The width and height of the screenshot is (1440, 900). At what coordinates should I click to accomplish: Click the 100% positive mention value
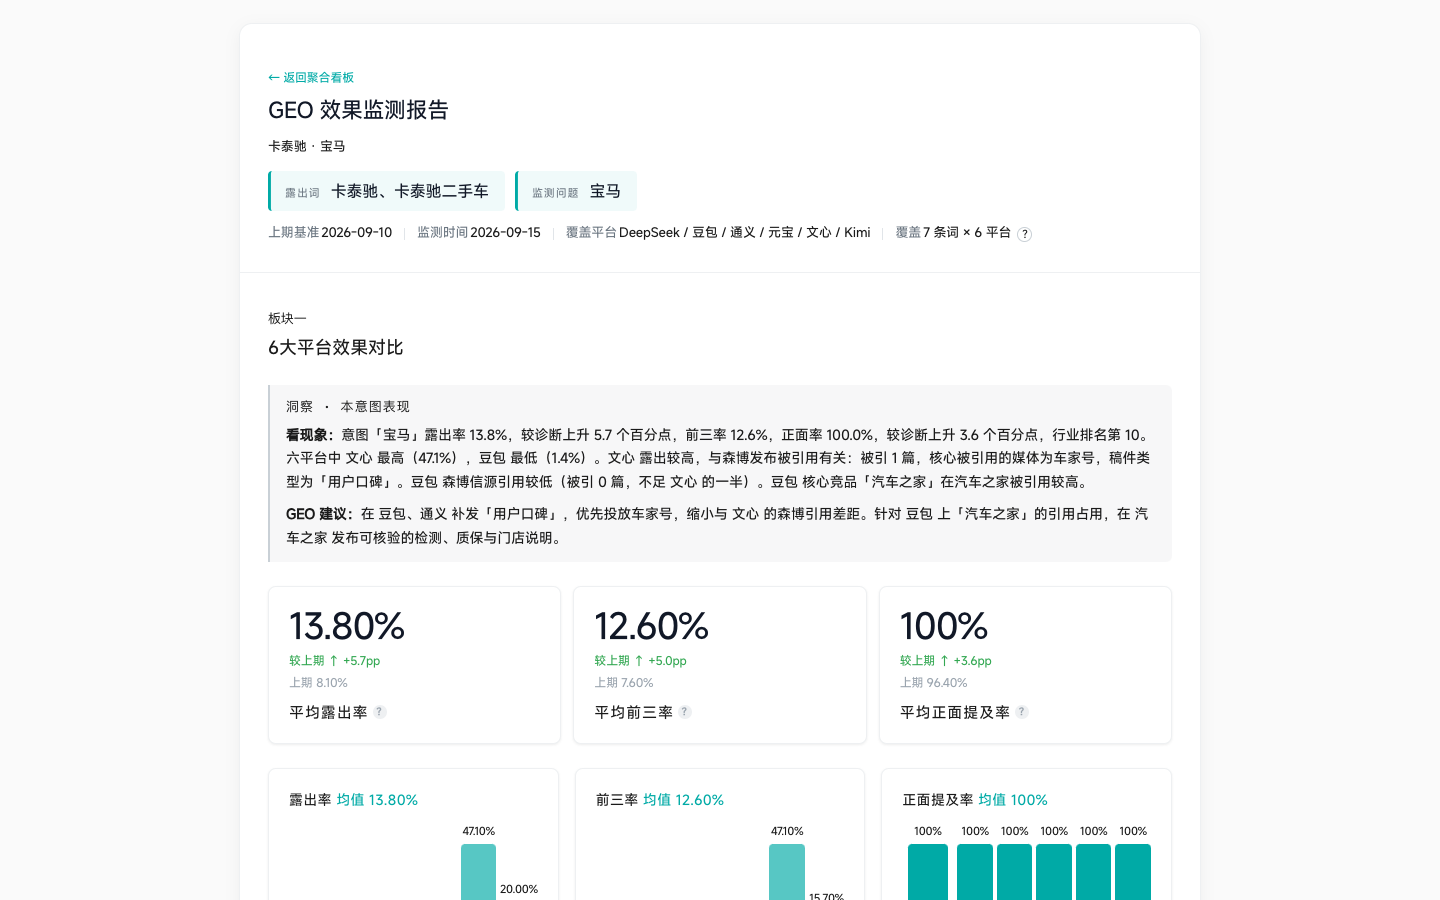[x=944, y=626]
